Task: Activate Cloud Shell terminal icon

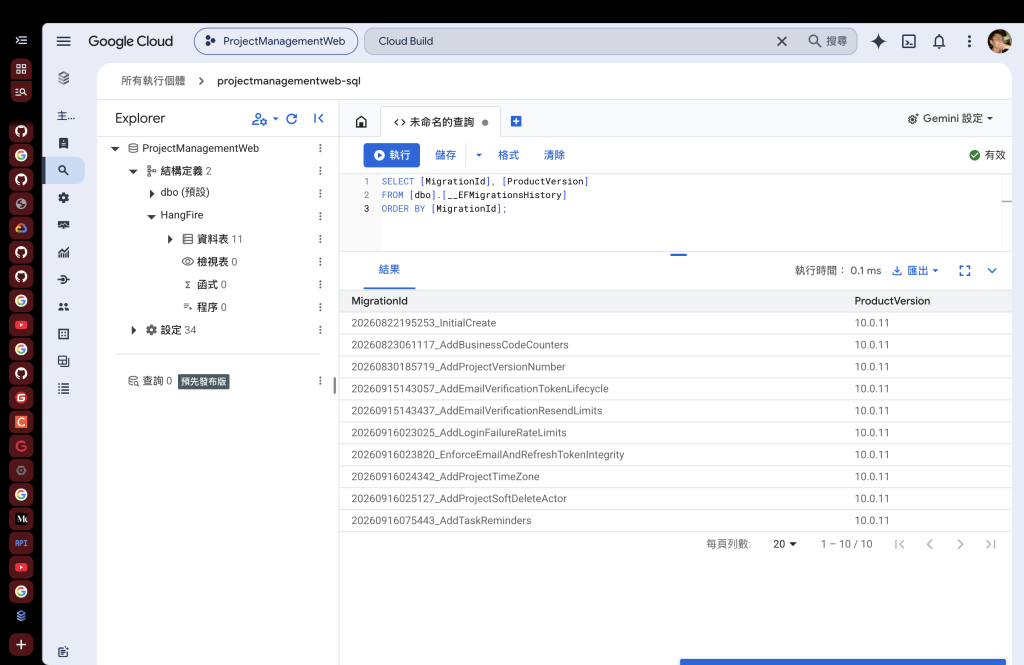Action: pyautogui.click(x=908, y=41)
